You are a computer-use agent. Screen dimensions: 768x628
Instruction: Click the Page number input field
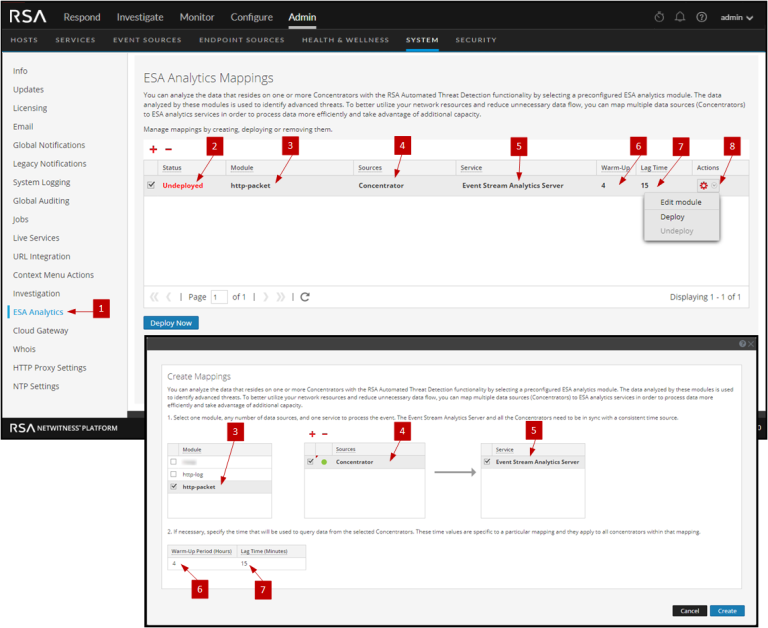coord(219,297)
